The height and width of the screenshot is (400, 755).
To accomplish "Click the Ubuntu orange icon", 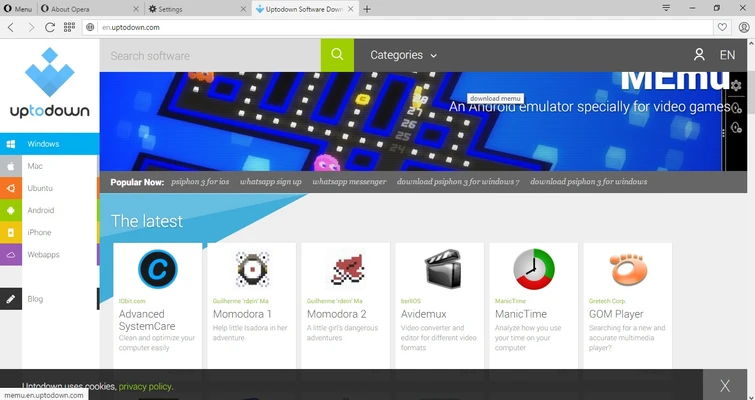I will pos(11,188).
